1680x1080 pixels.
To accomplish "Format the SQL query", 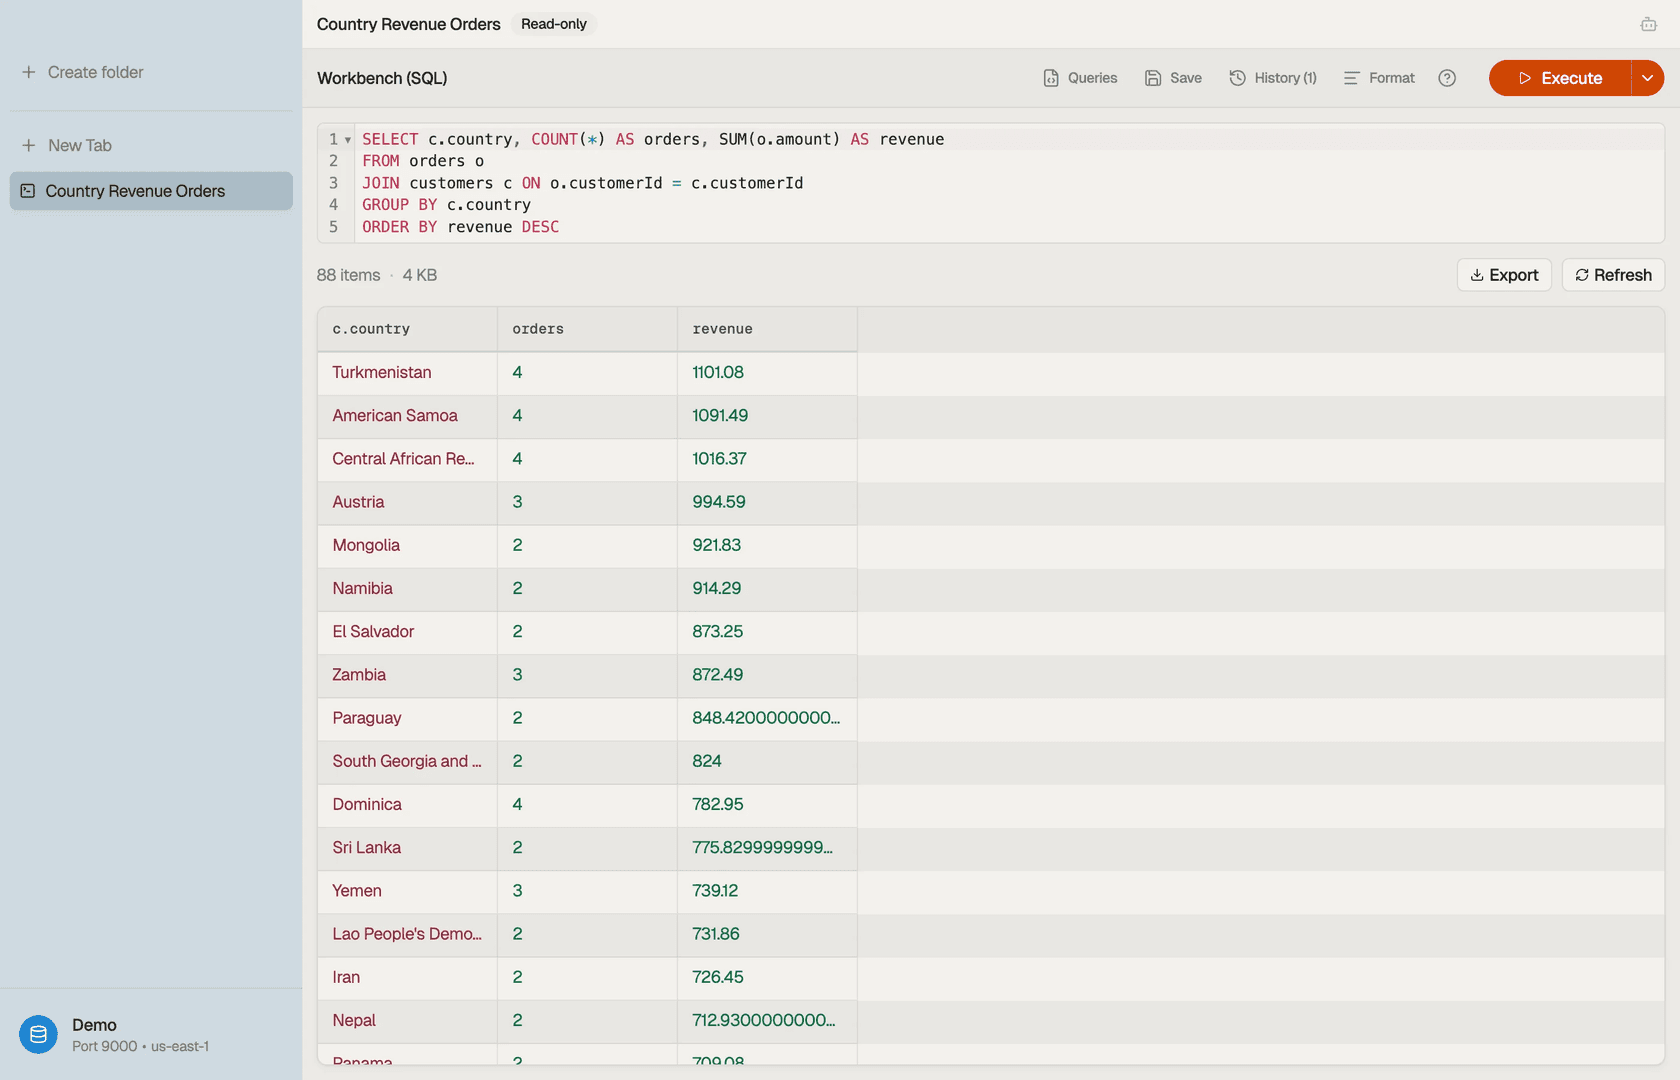I will (x=1379, y=78).
